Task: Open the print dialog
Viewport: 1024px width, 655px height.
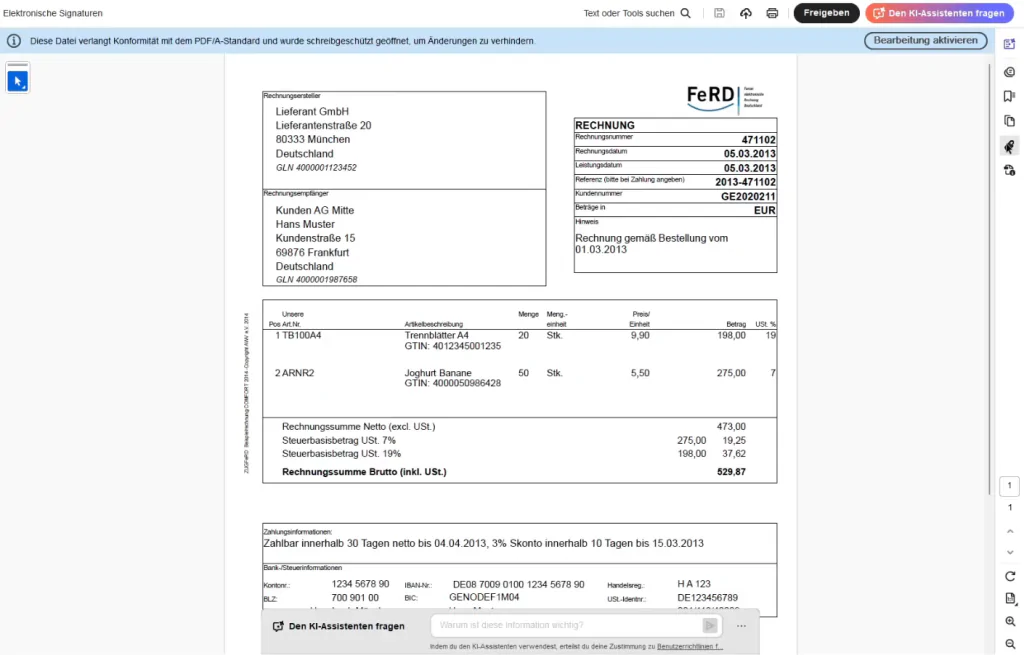Action: [772, 13]
